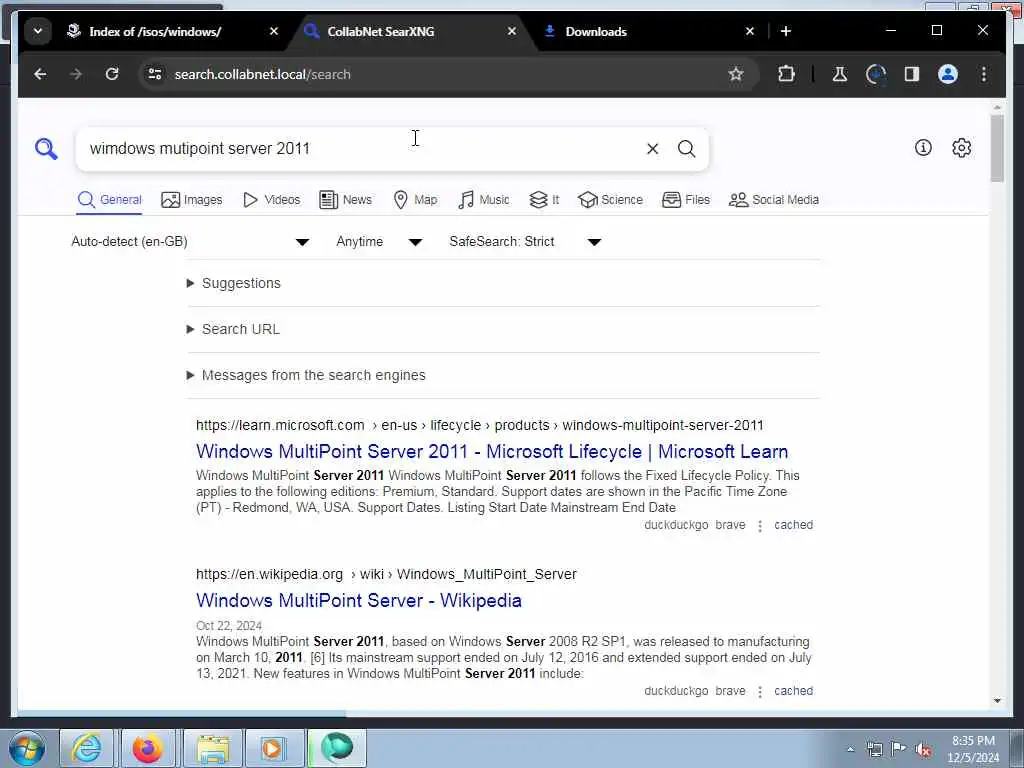Viewport: 1024px width, 768px height.
Task: Switch to Index of /isos/windows/ tab
Action: tap(156, 31)
